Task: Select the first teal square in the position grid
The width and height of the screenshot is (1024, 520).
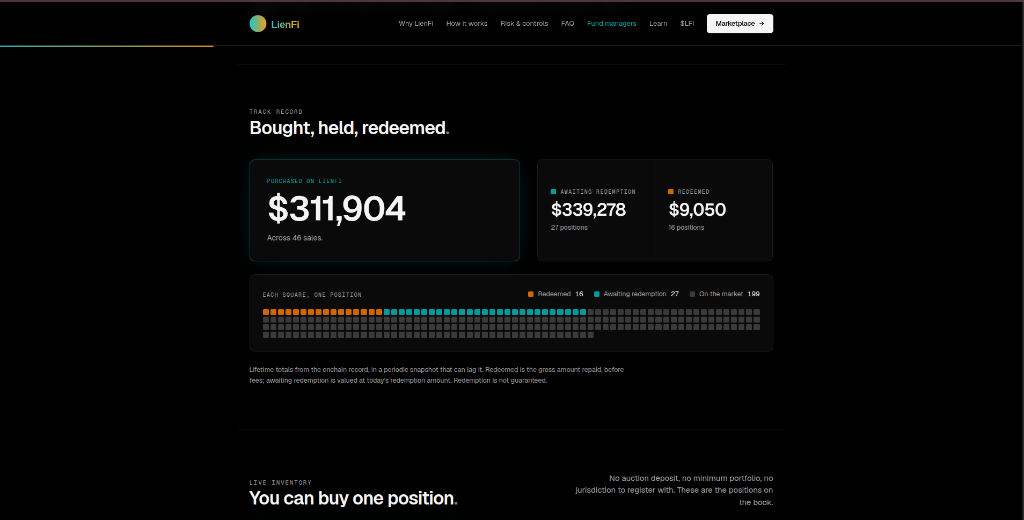Action: coord(387,312)
